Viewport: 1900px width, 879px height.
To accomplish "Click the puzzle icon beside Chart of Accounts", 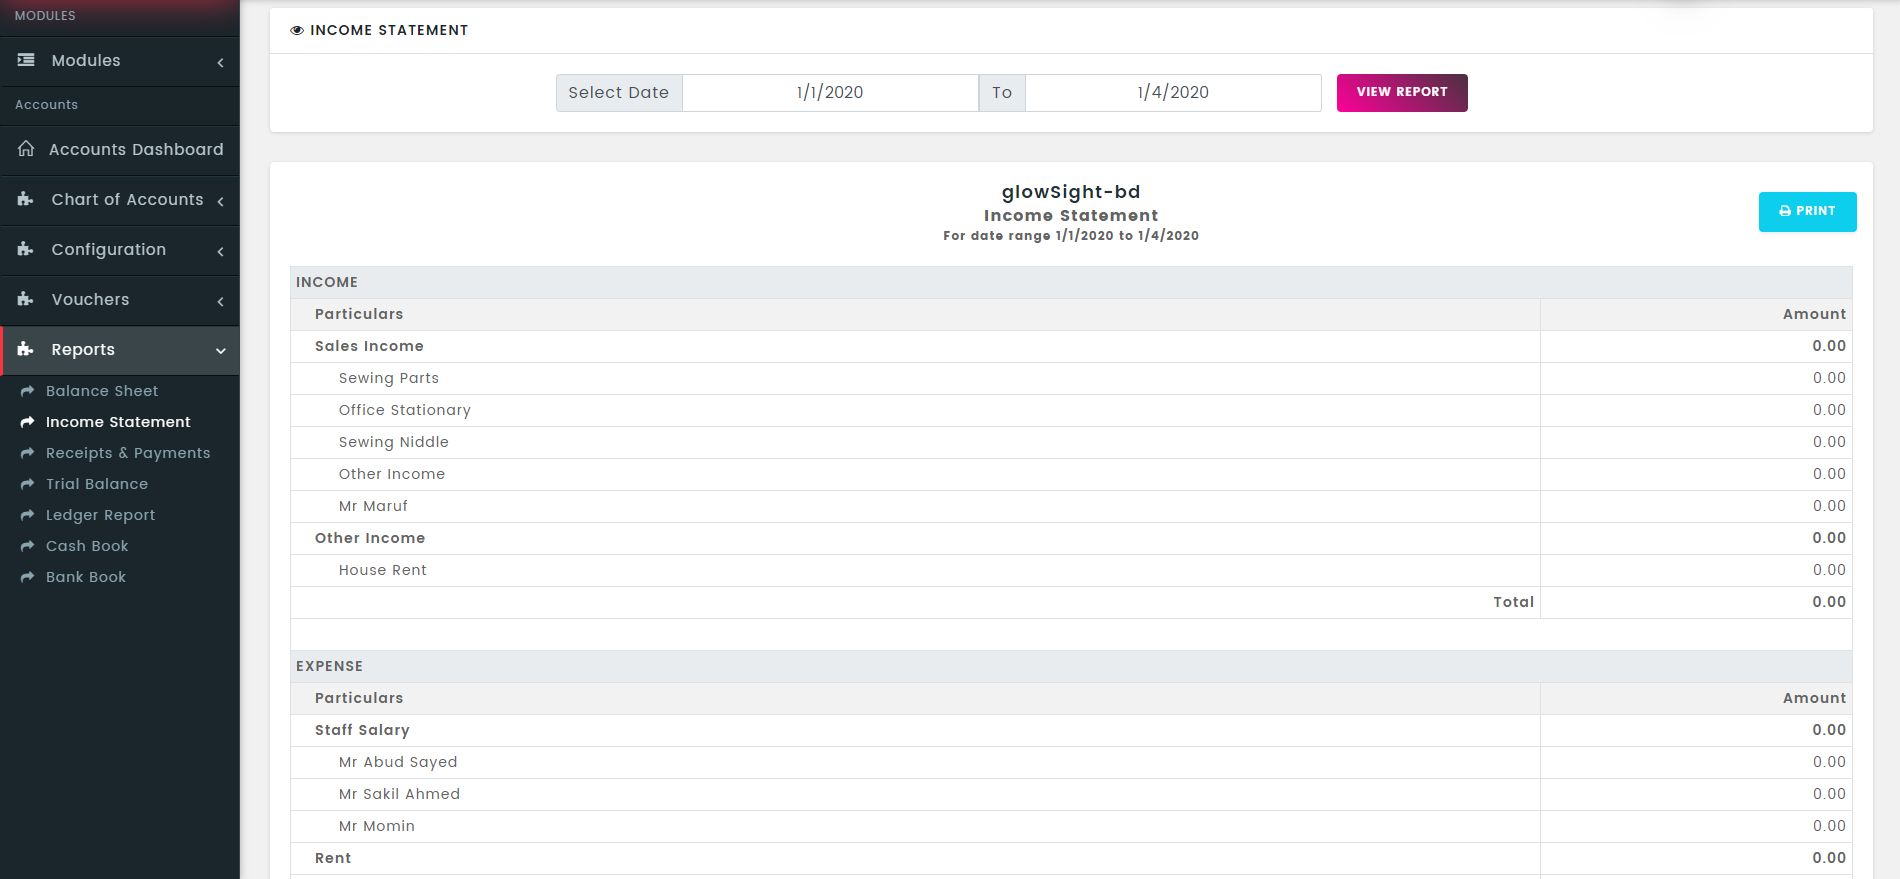I will (26, 199).
